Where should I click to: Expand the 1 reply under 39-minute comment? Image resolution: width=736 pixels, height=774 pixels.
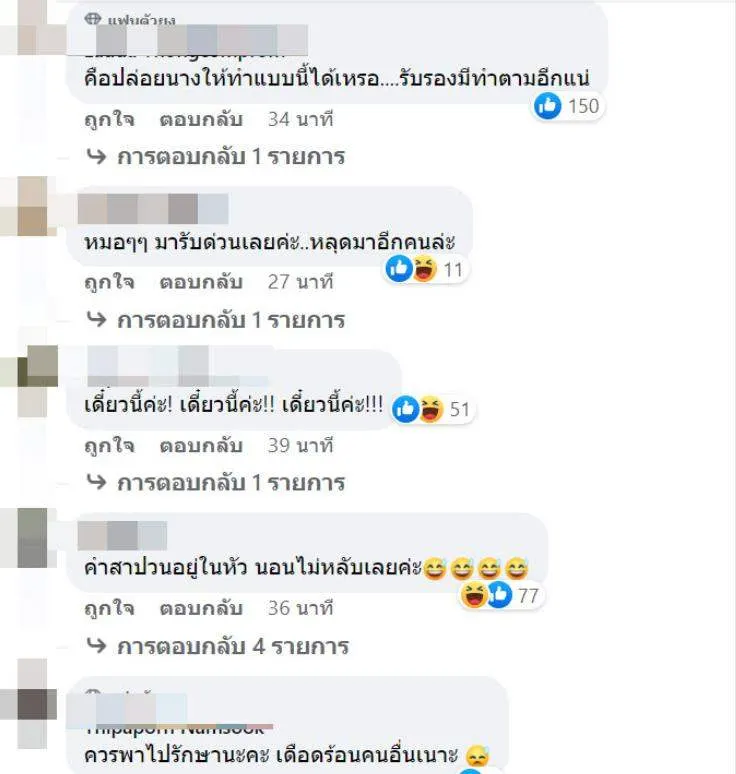point(216,483)
